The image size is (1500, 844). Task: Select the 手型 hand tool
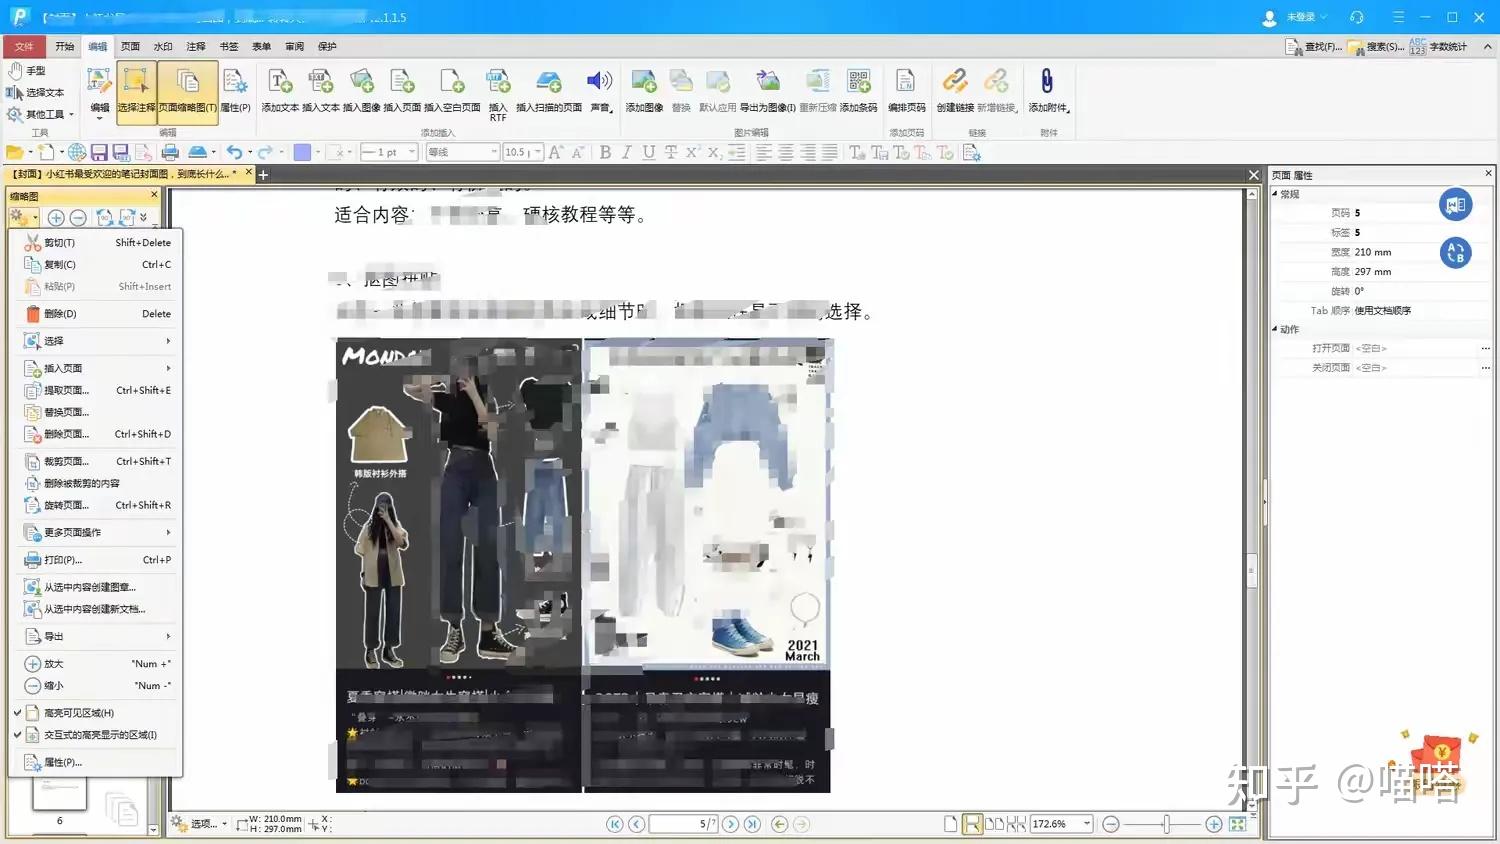pos(28,71)
